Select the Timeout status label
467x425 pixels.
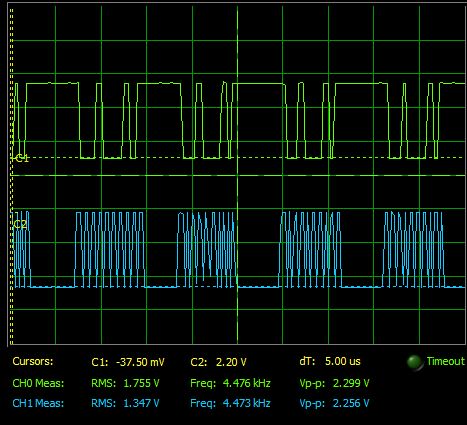445,361
